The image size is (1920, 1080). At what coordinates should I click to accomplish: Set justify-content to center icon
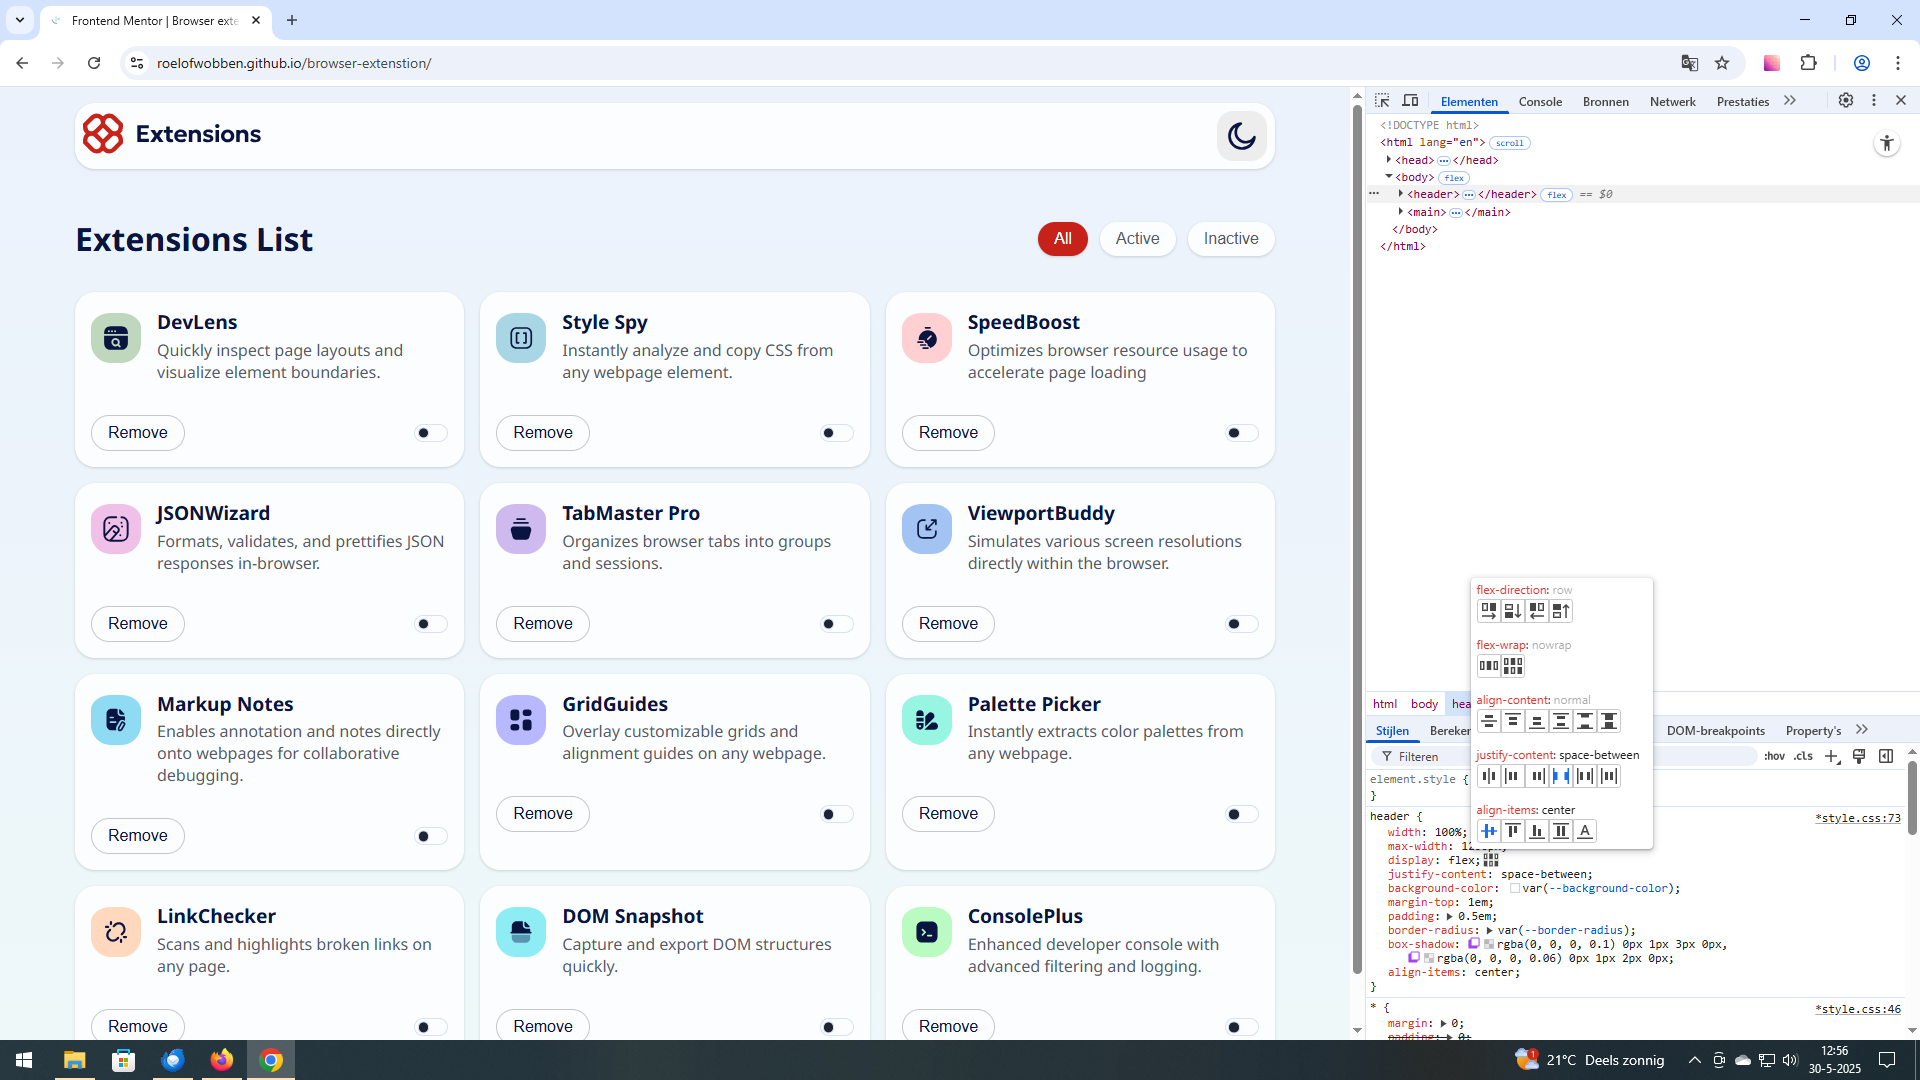pyautogui.click(x=1488, y=776)
